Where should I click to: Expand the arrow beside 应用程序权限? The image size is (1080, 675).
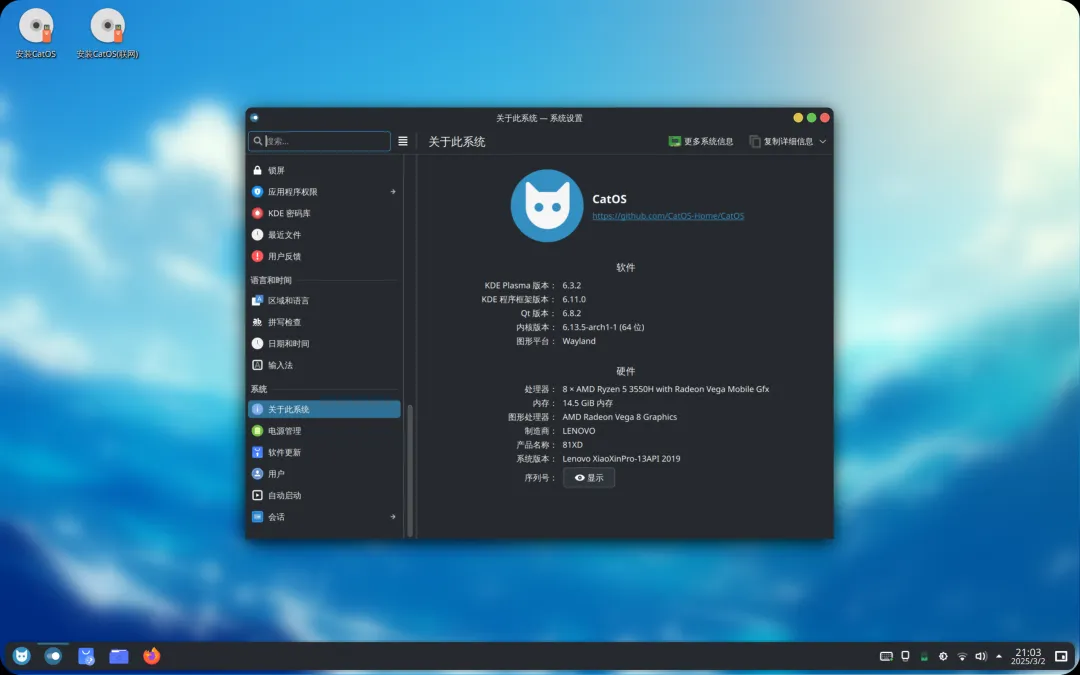point(393,191)
